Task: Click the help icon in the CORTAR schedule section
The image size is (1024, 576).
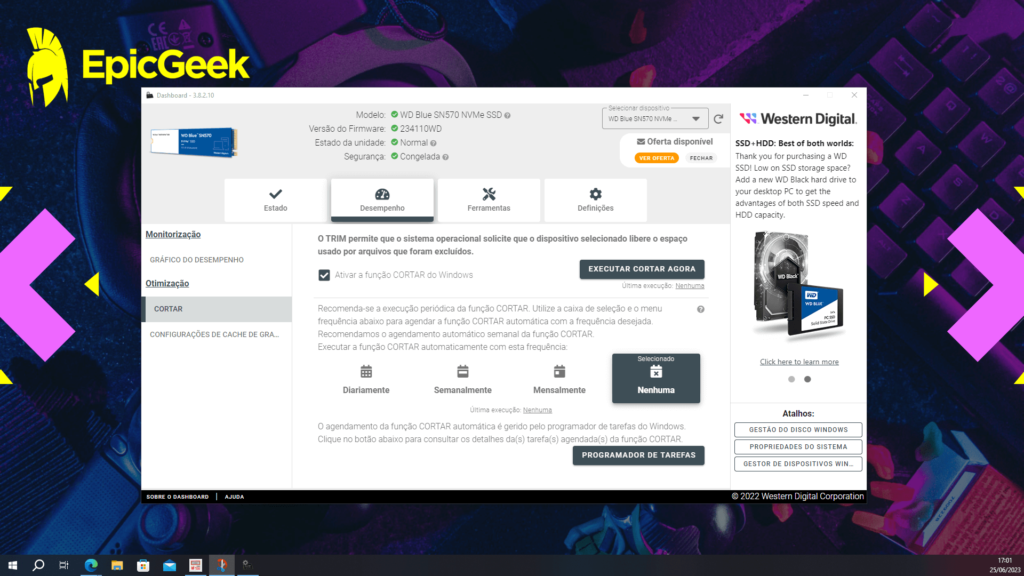Action: [x=700, y=309]
